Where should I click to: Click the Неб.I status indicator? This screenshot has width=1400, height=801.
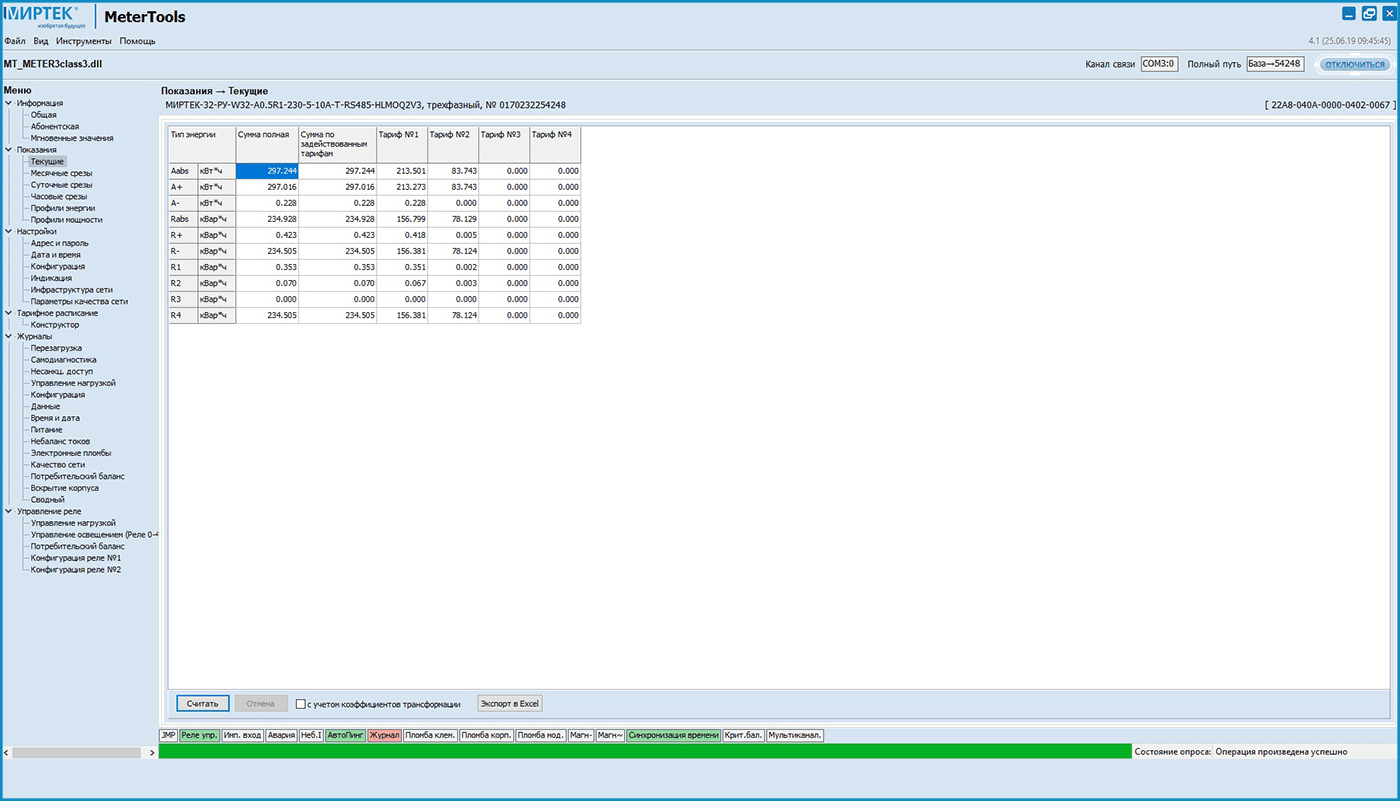pyautogui.click(x=311, y=735)
